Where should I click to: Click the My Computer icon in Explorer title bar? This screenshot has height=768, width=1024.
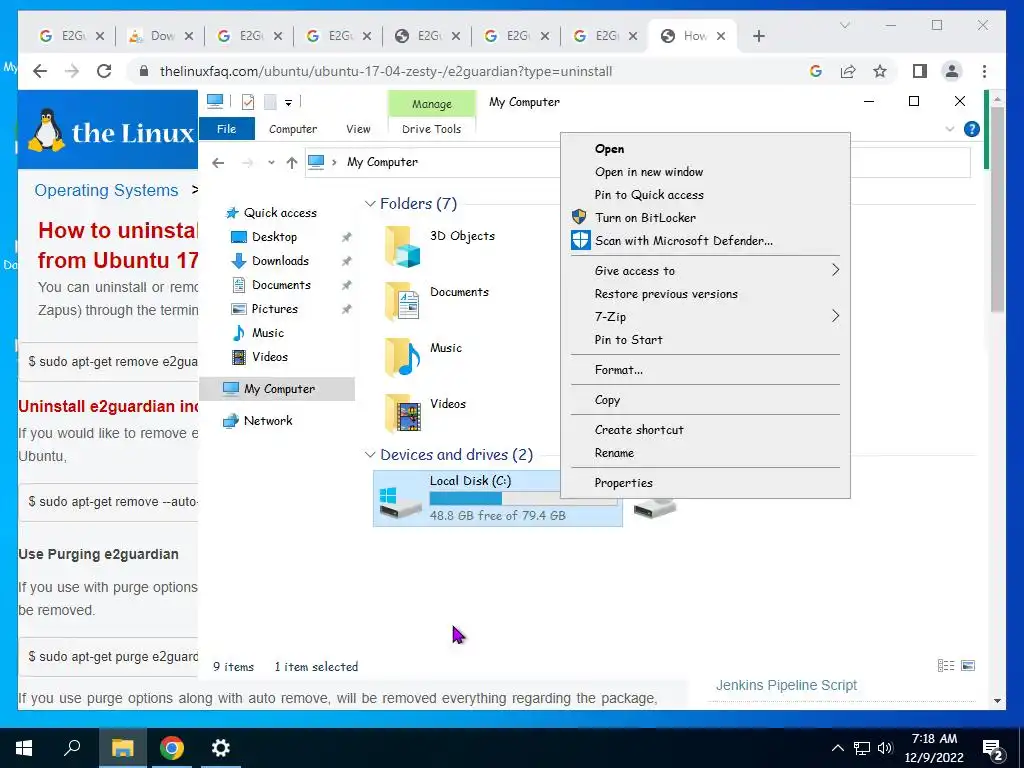coord(215,101)
